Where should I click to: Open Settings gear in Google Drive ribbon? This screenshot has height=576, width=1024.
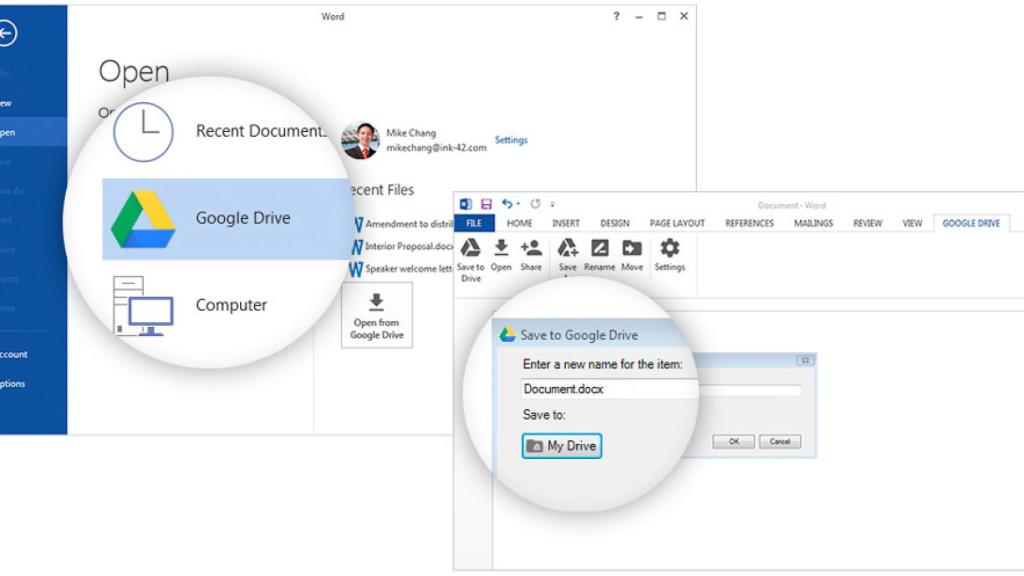click(669, 248)
